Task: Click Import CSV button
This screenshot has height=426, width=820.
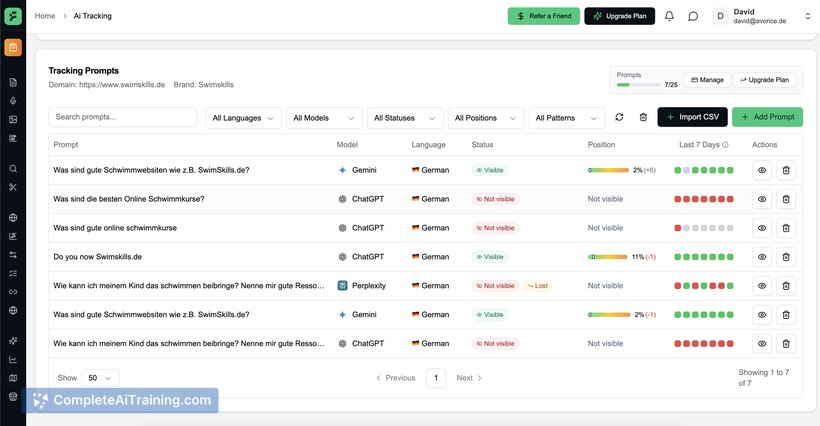Action: pyautogui.click(x=692, y=117)
